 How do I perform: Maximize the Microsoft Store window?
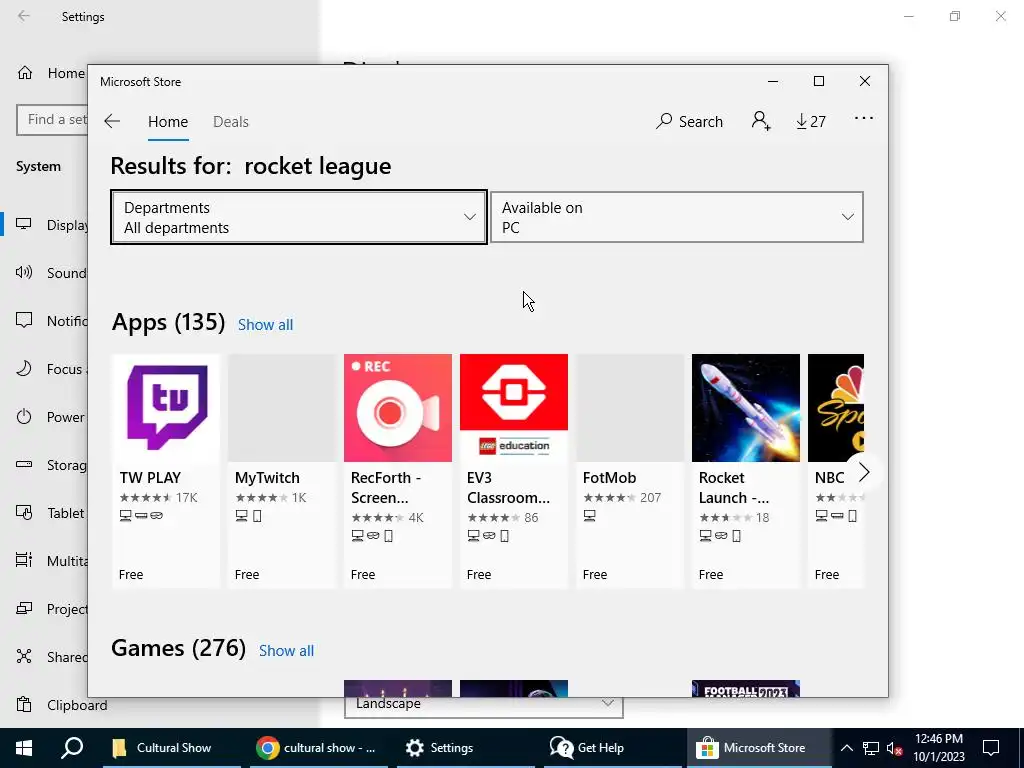819,81
